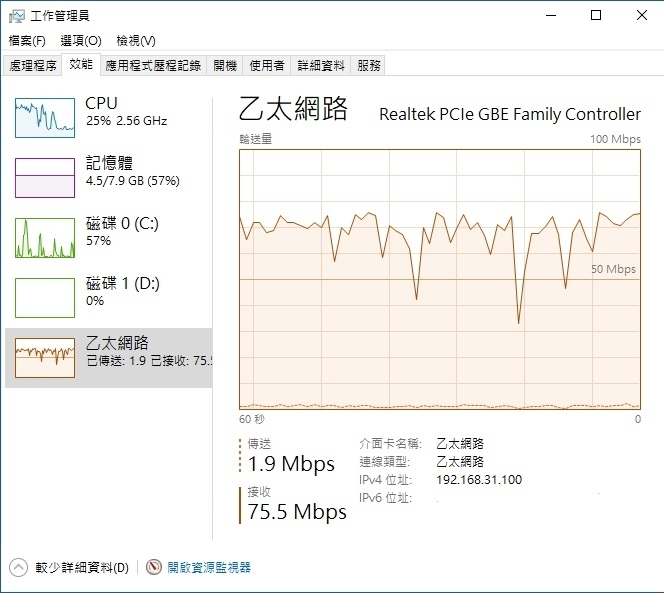Click the resource monitor icon
The image size is (664, 593).
pos(154,567)
